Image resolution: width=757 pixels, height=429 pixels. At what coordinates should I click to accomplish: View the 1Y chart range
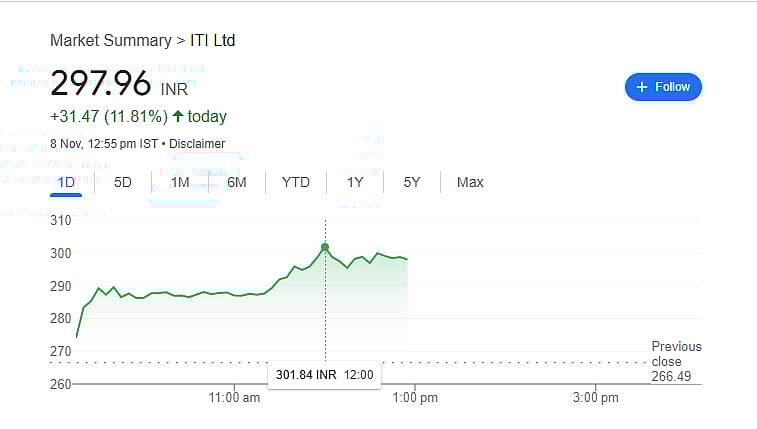pyautogui.click(x=355, y=182)
